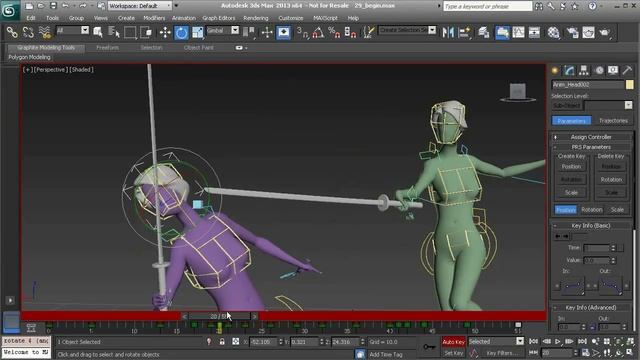640x360 pixels.
Task: Click the Rectangular Selection Region icon
Action: (130, 32)
